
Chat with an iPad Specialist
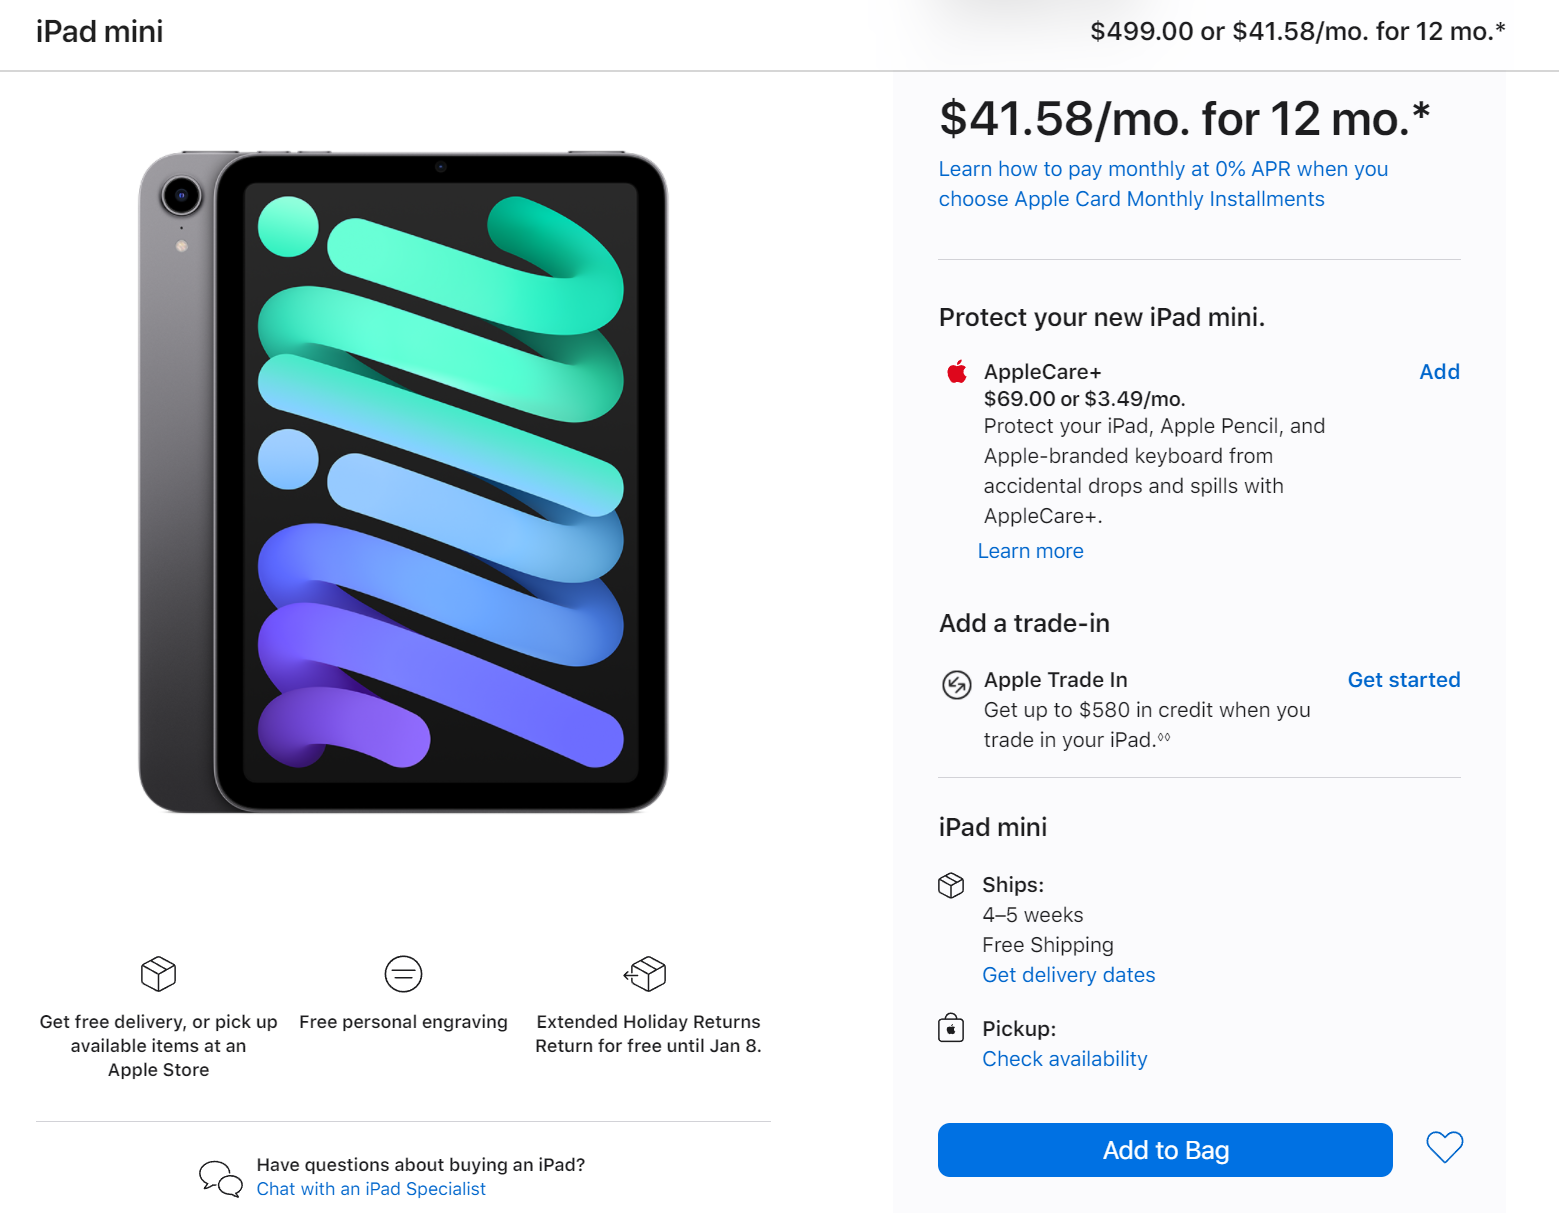[x=371, y=1189]
